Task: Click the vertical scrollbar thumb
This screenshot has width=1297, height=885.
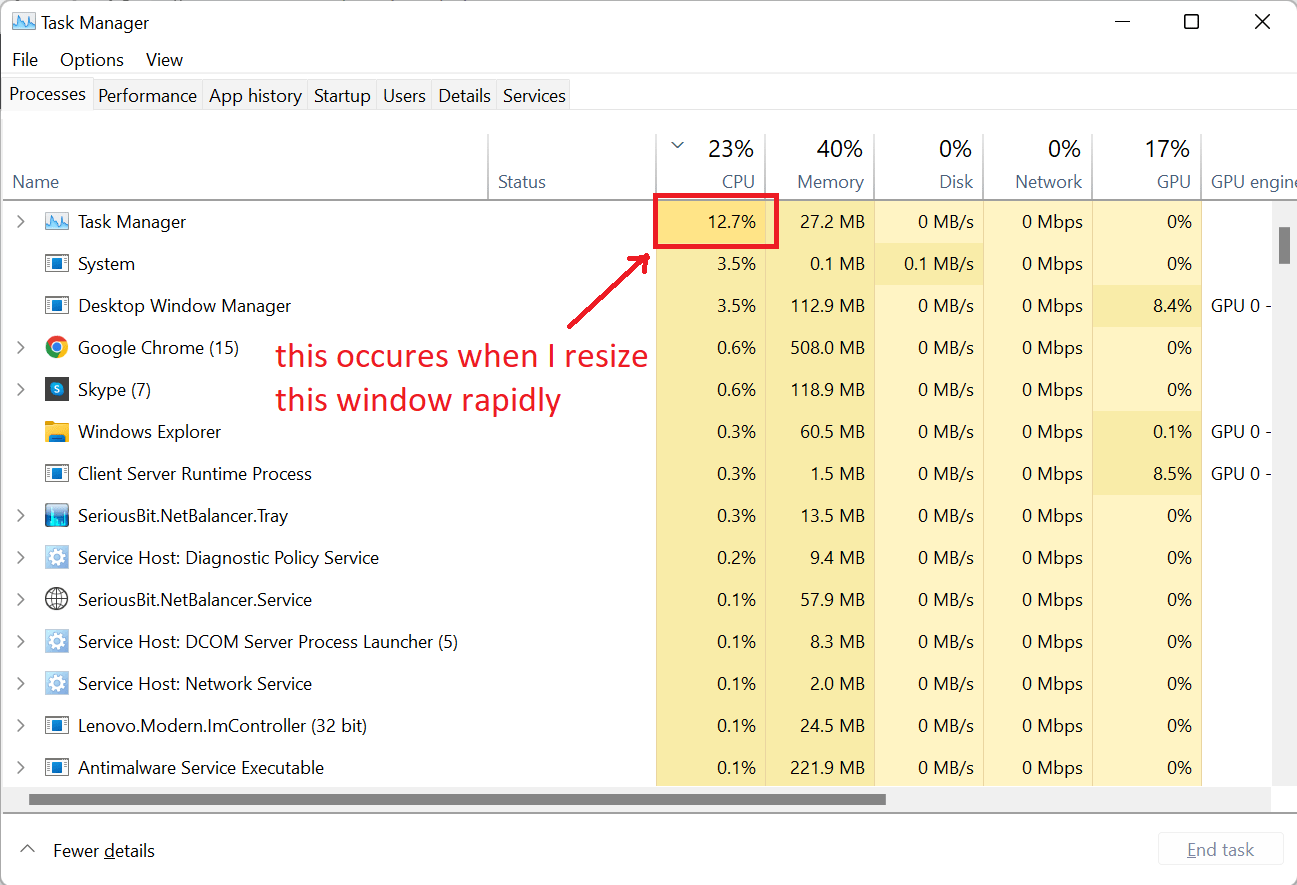Action: pos(1284,246)
